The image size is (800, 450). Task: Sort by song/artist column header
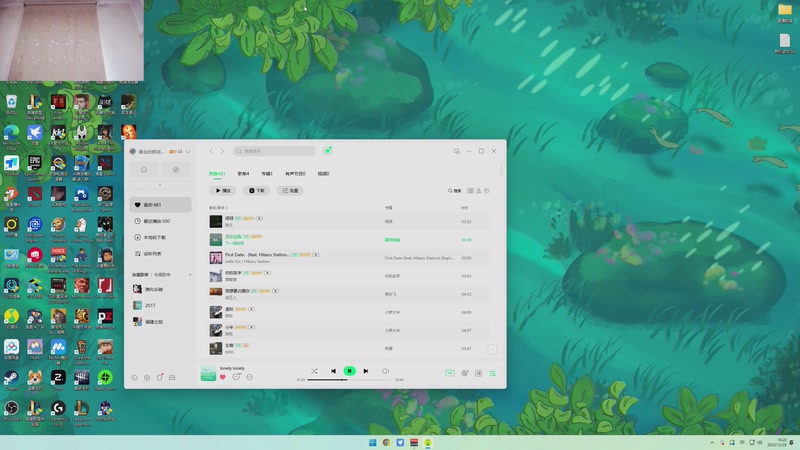(x=218, y=208)
